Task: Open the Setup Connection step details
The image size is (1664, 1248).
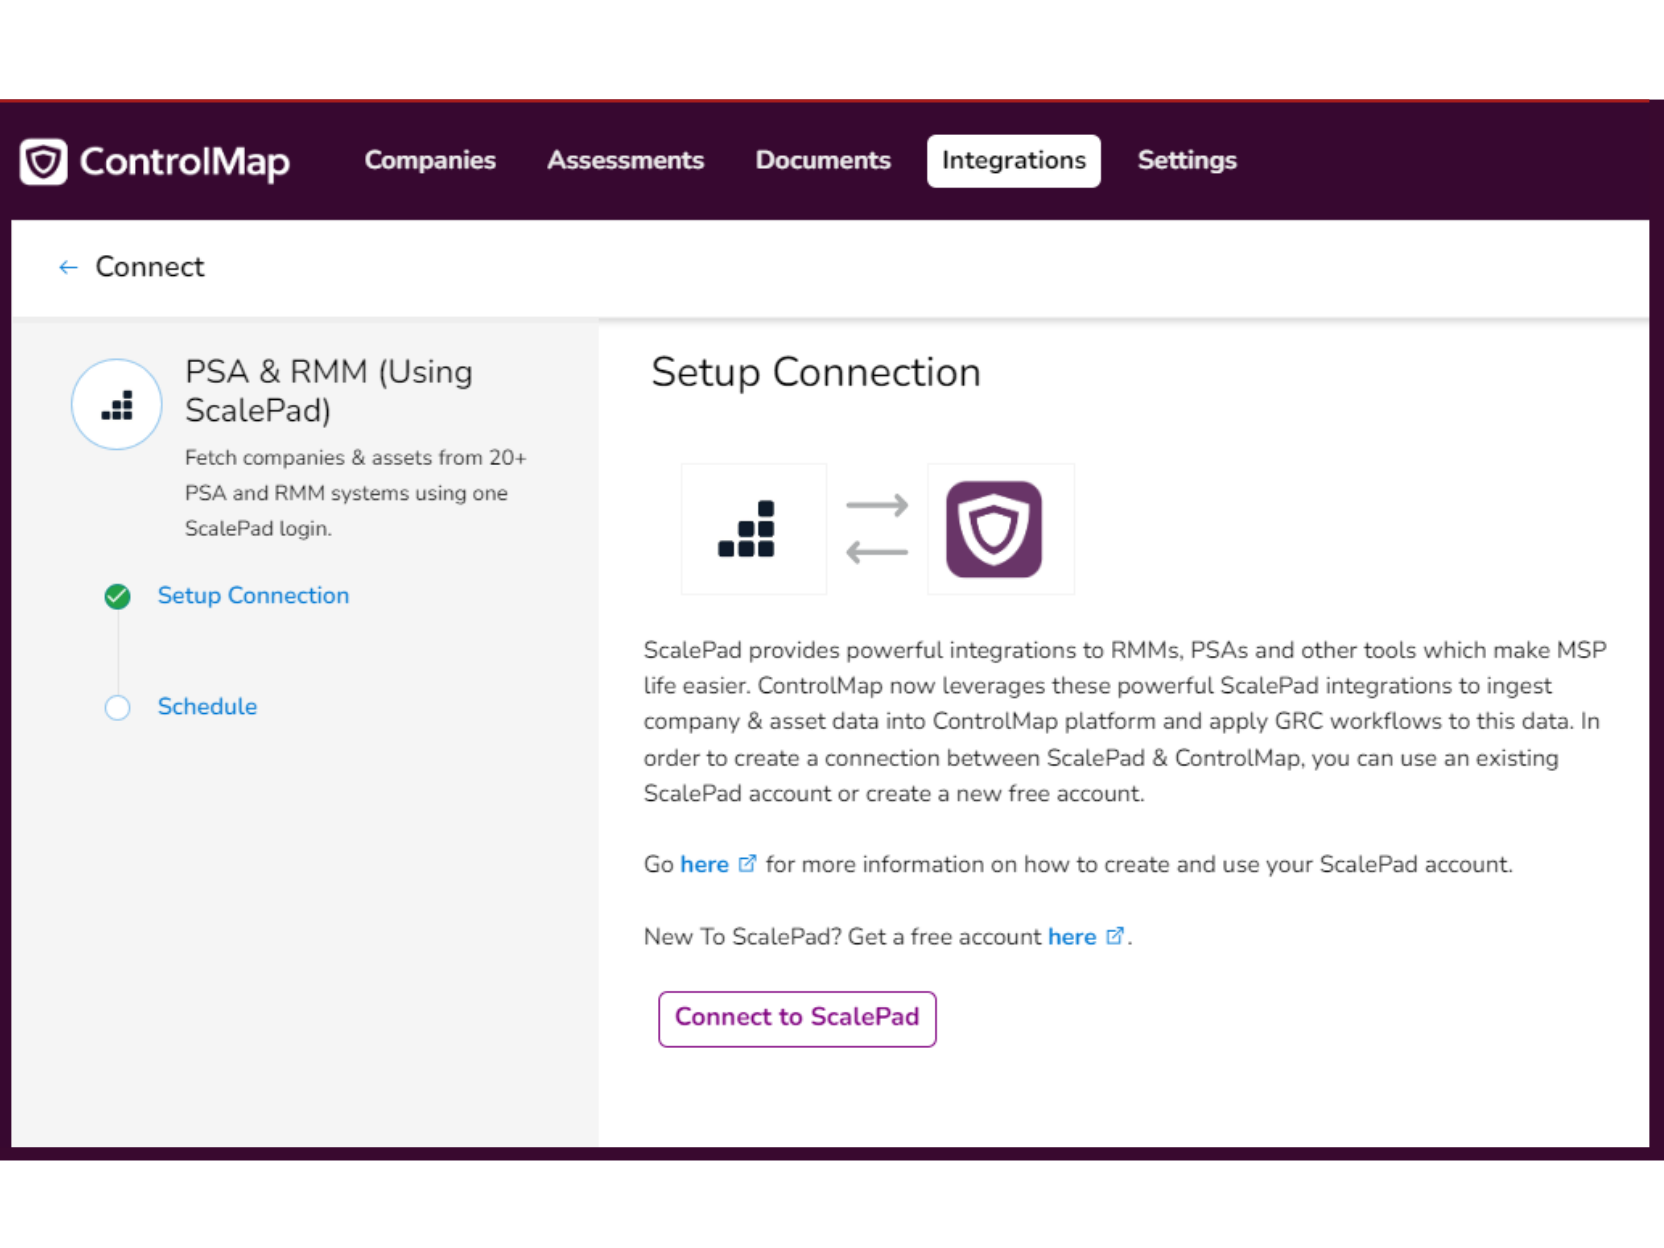Action: (252, 596)
